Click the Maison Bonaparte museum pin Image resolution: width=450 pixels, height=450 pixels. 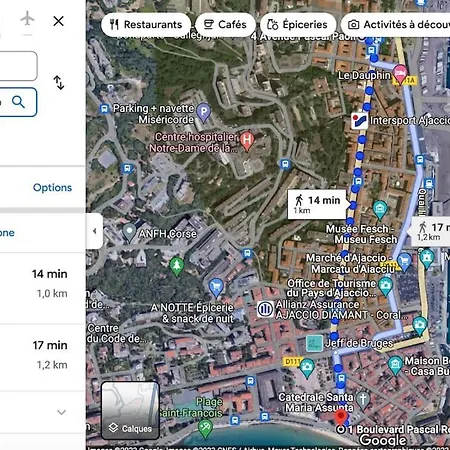pyautogui.click(x=395, y=365)
